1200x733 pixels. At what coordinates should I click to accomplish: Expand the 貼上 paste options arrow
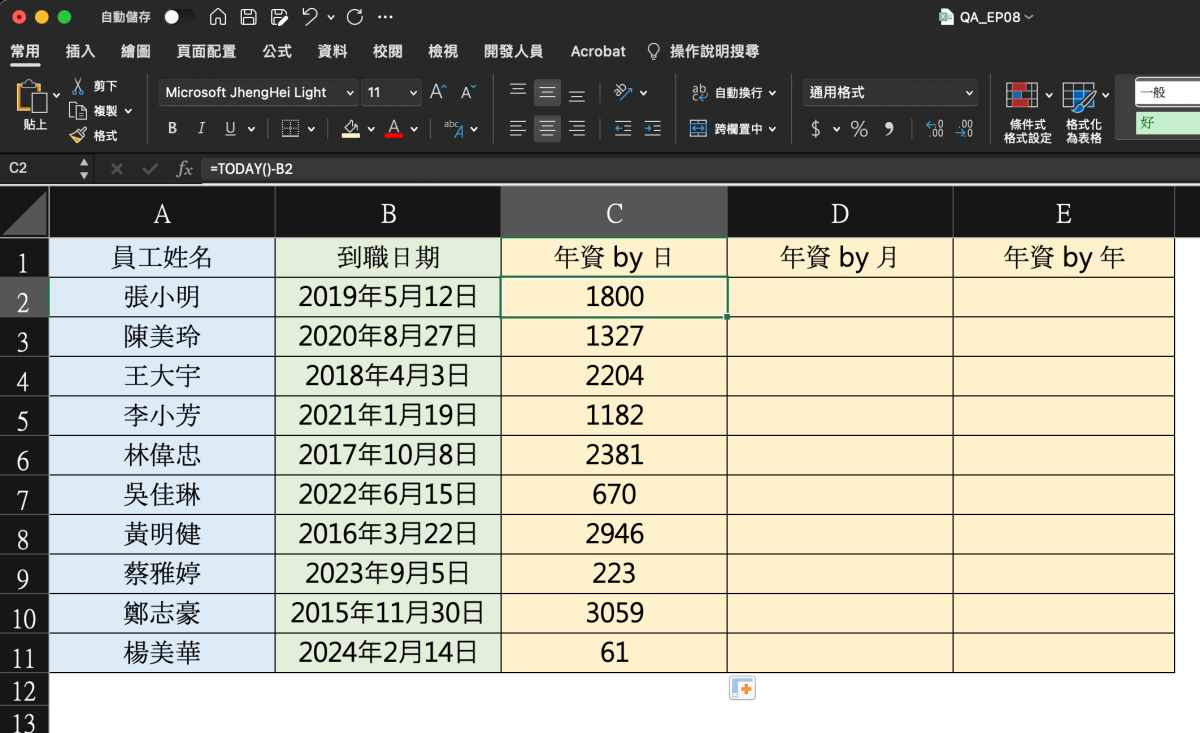[x=56, y=96]
